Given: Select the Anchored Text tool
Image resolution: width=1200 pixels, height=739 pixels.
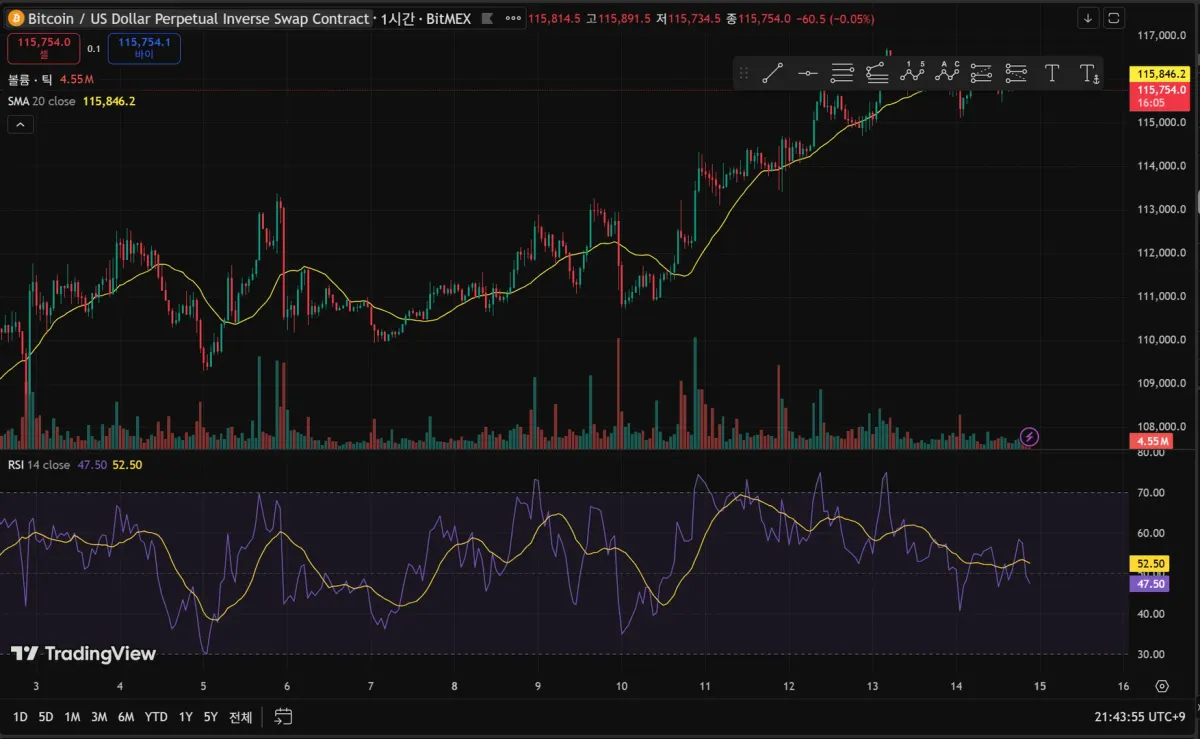Looking at the screenshot, I should [x=1089, y=72].
